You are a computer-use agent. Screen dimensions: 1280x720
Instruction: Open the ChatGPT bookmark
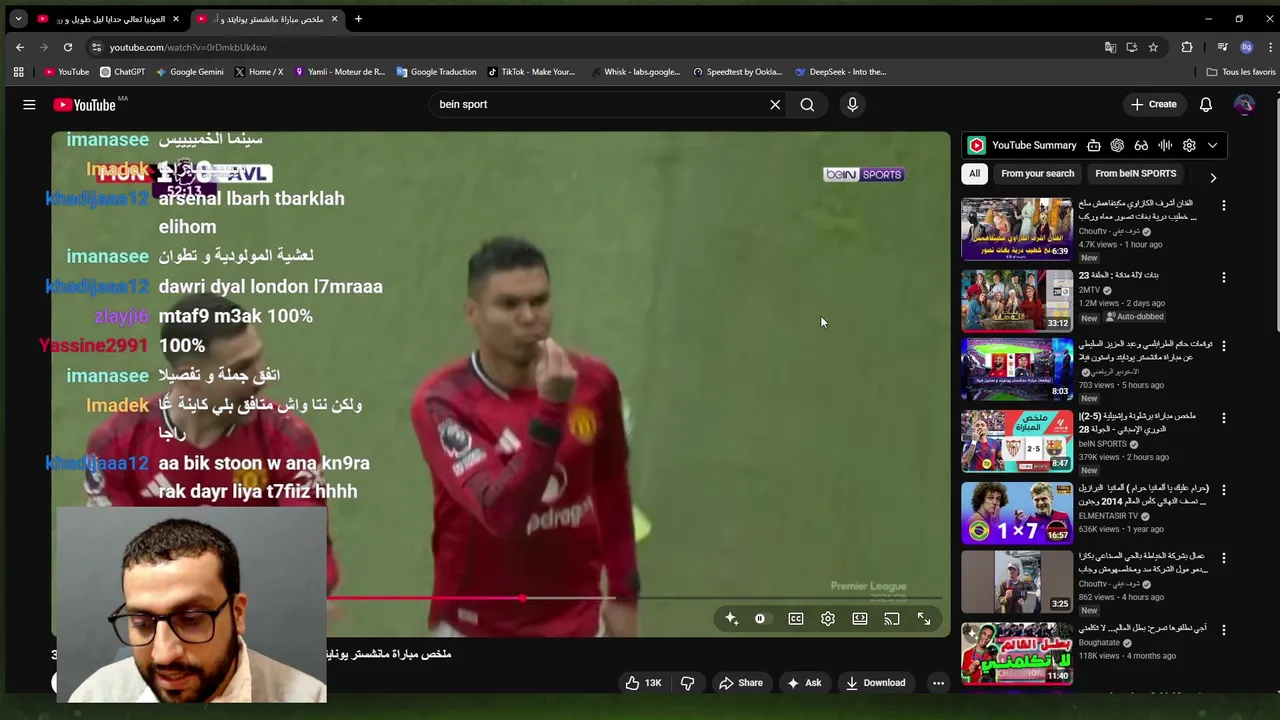(122, 72)
